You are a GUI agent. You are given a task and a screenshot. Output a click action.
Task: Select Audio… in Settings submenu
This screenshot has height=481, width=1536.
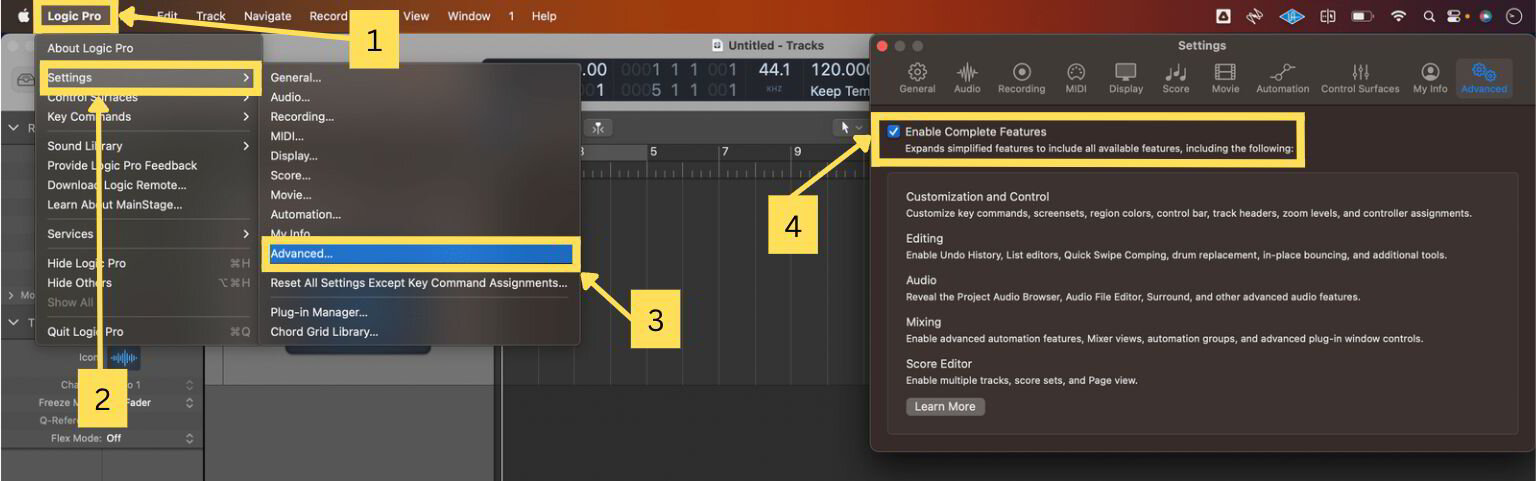pos(419,97)
